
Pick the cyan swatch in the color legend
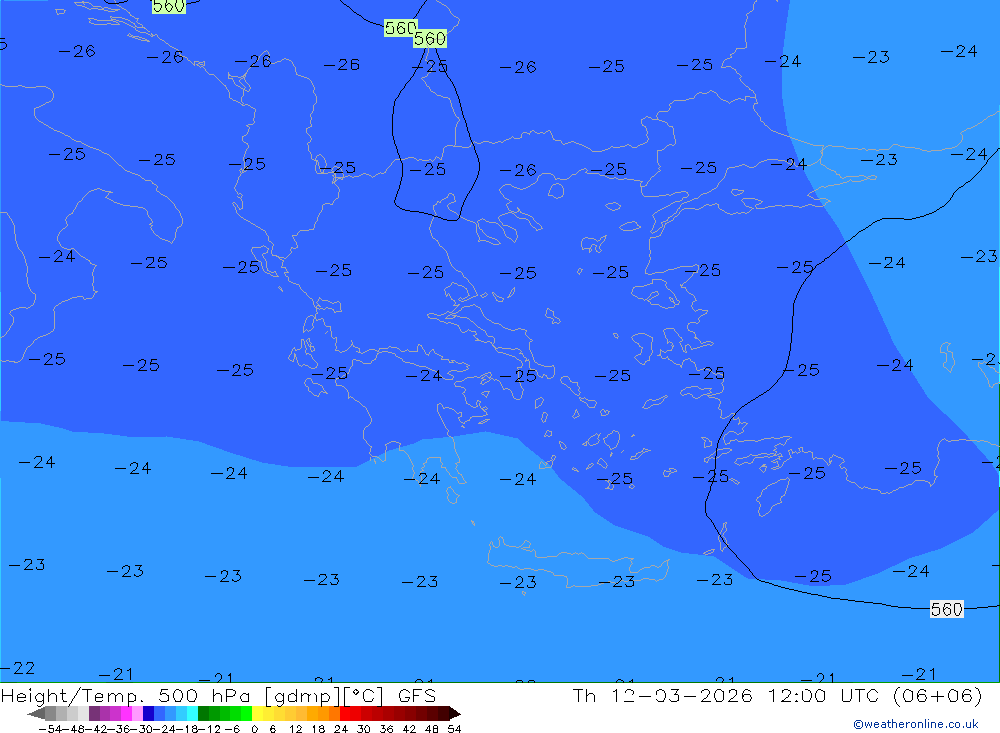point(192,713)
